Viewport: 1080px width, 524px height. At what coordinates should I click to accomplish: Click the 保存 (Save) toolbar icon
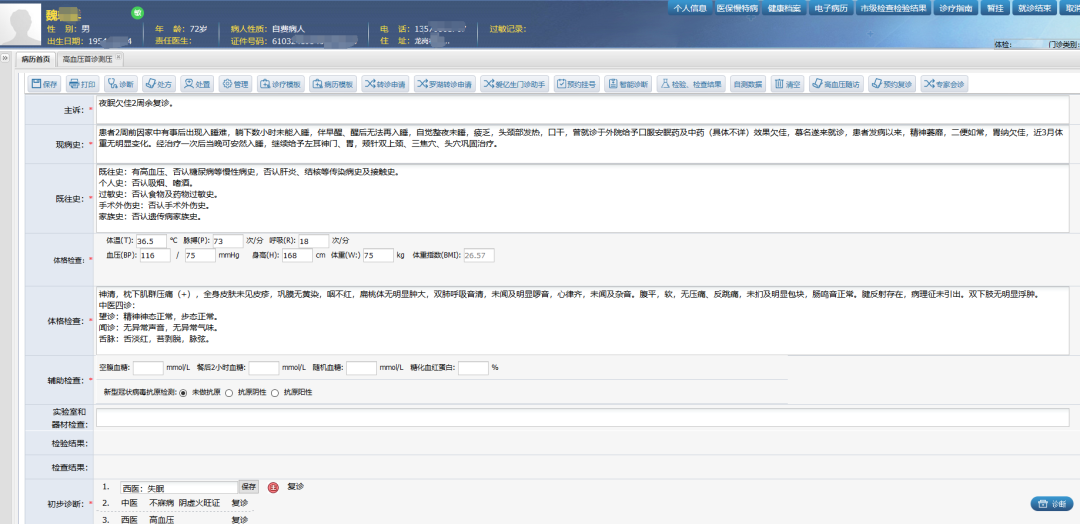44,84
